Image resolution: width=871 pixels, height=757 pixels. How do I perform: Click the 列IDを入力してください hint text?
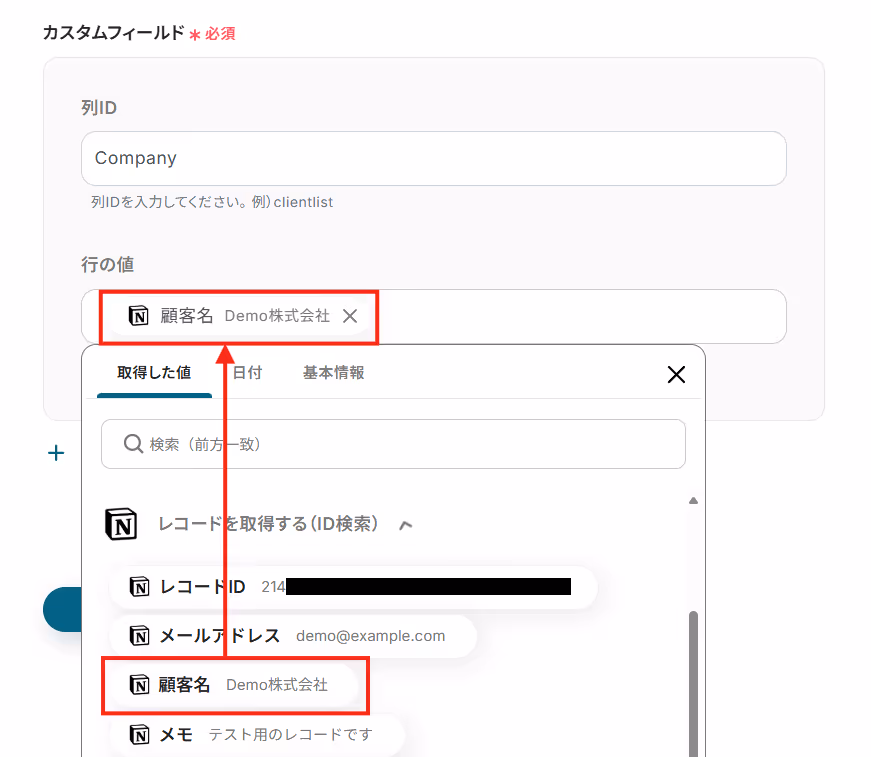[x=212, y=202]
